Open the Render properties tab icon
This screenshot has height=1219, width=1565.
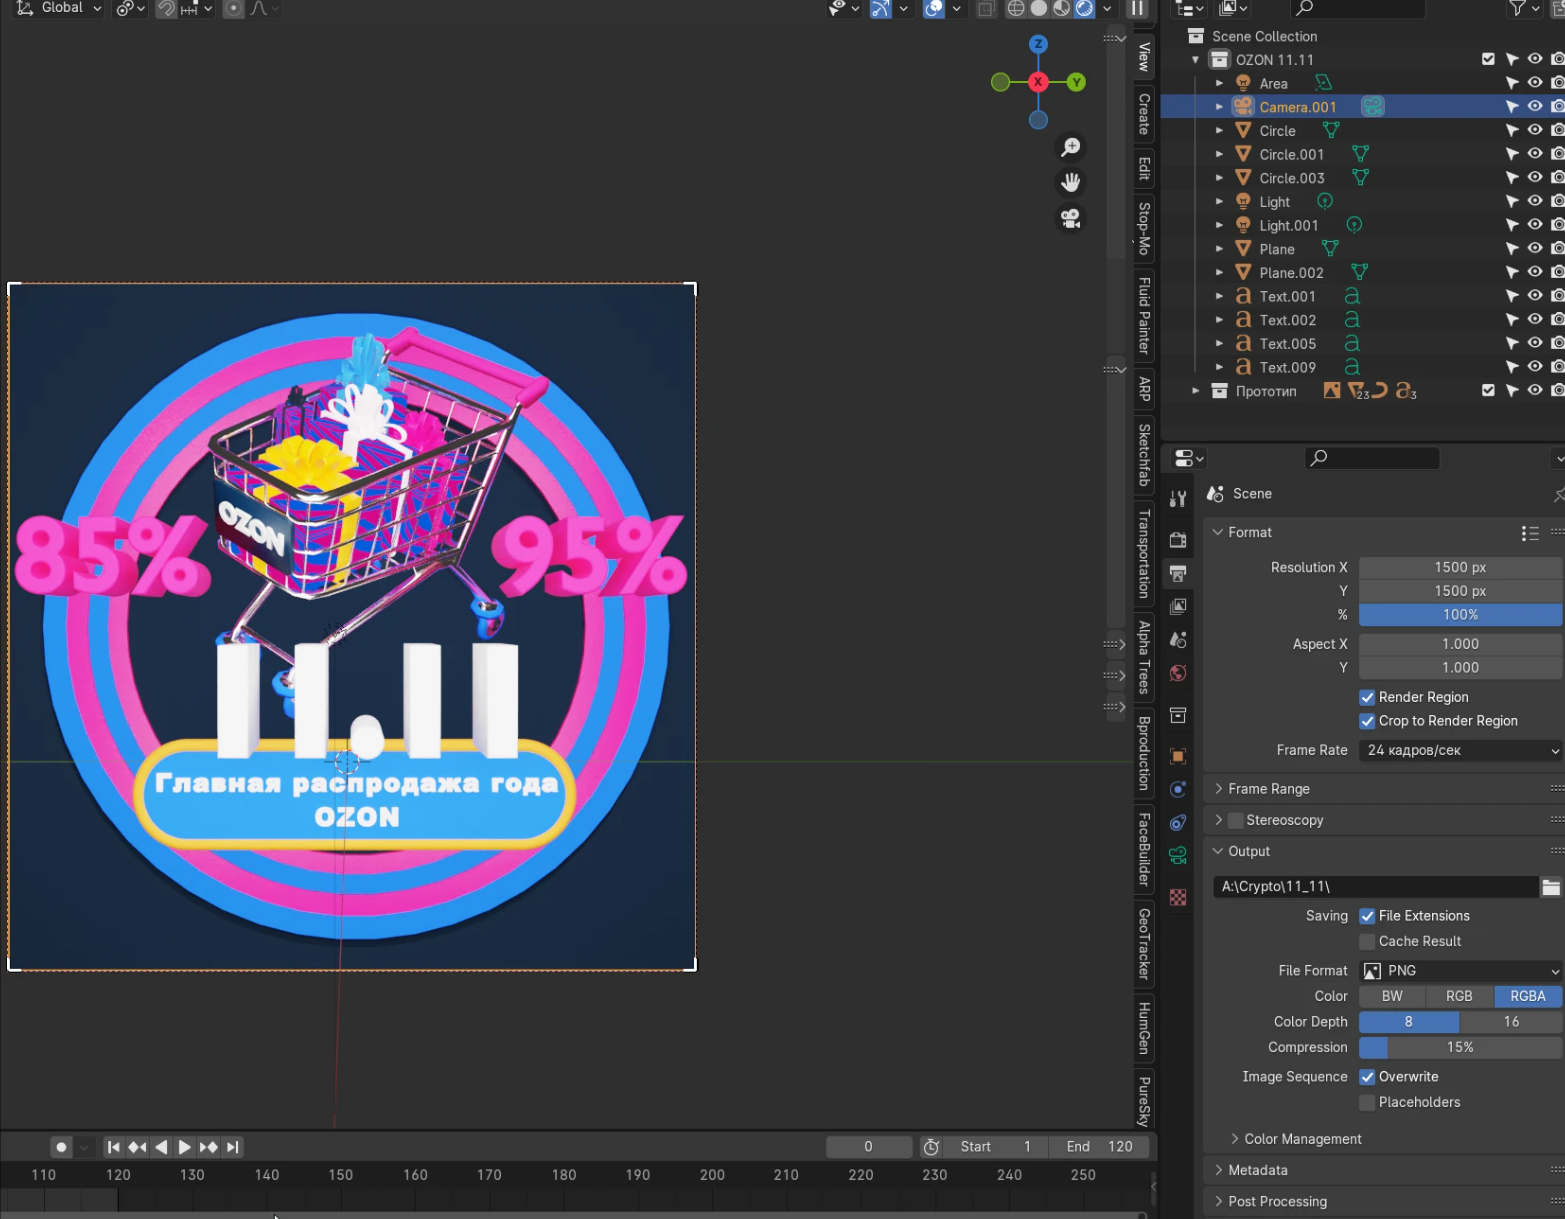(x=1178, y=540)
